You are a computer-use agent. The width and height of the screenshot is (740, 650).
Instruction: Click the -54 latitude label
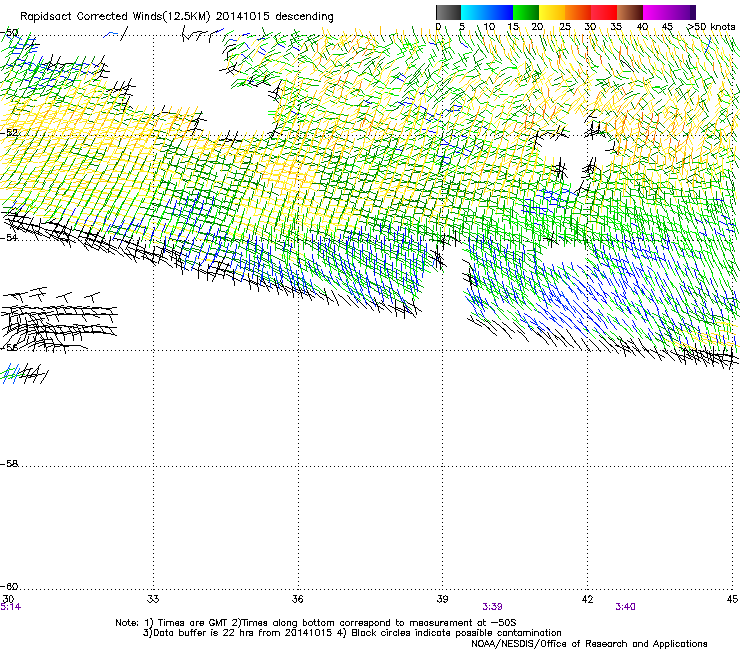point(9,238)
